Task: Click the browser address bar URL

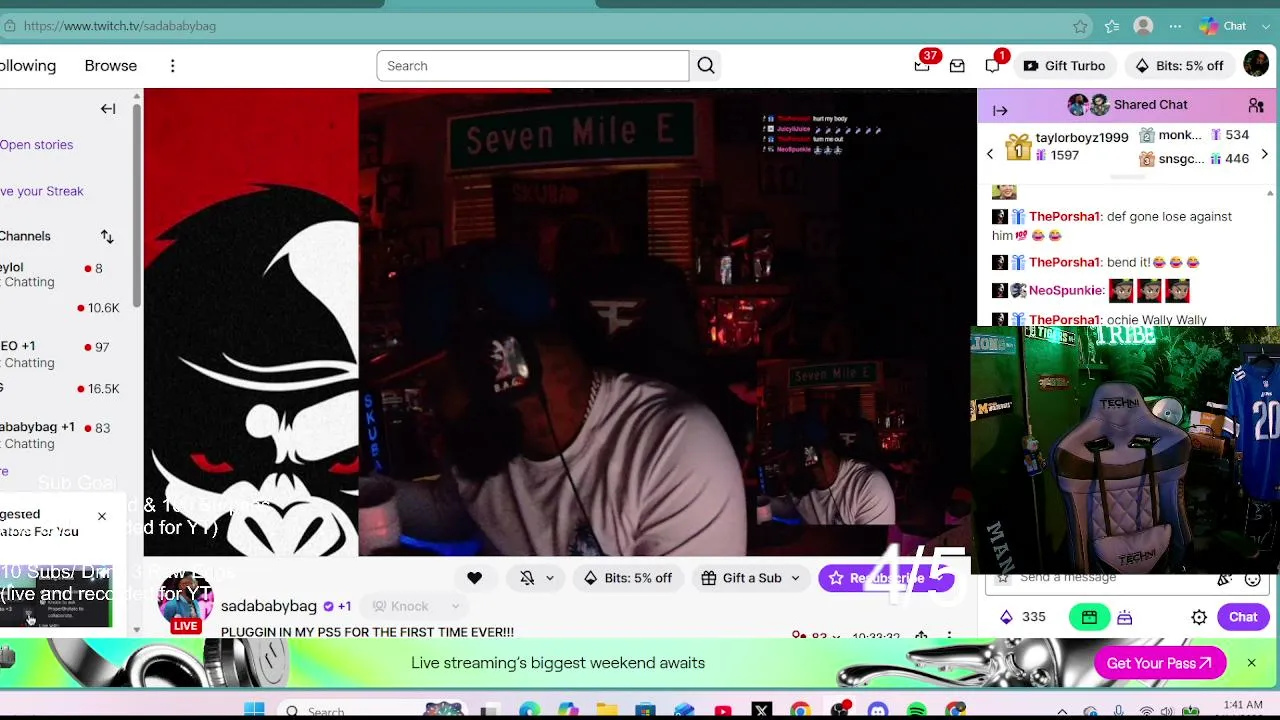Action: coord(120,26)
